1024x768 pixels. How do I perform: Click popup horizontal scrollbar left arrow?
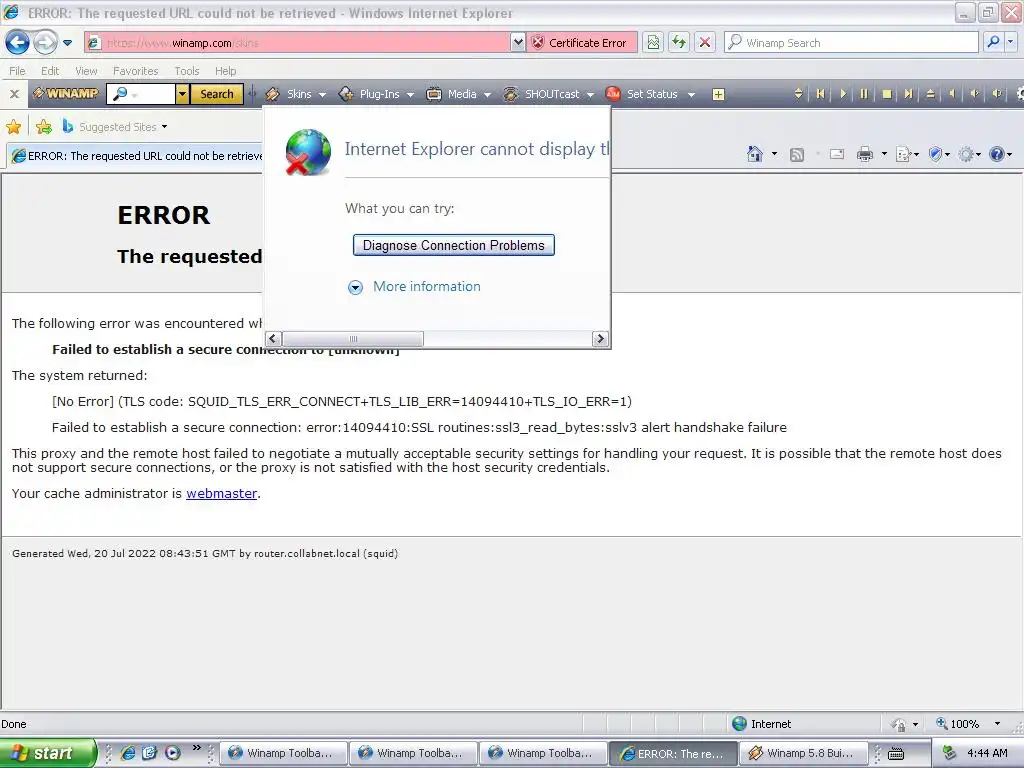274,338
